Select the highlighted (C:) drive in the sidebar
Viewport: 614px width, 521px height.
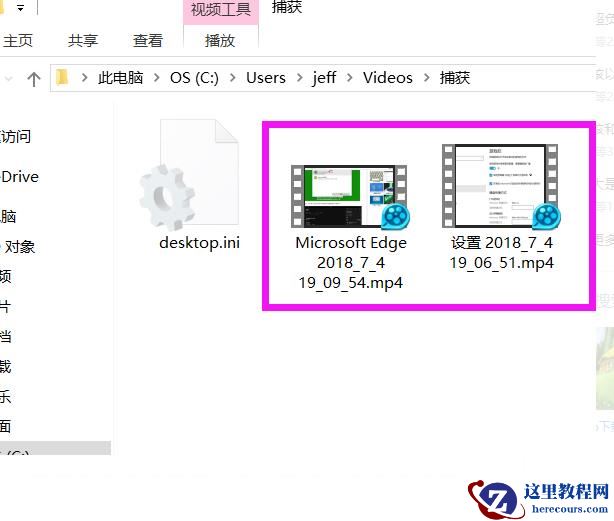(55, 449)
